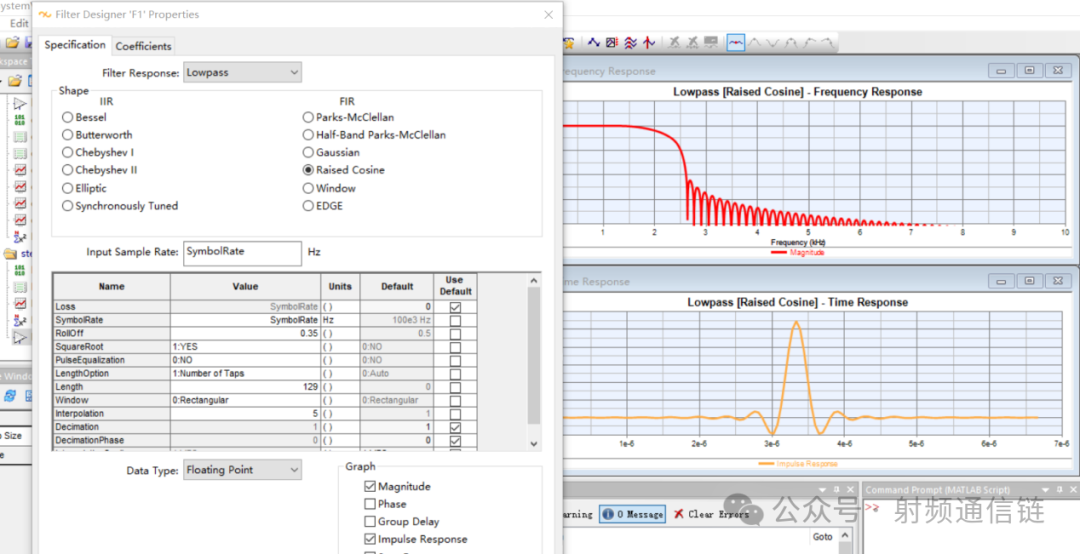This screenshot has height=554, width=1080.
Task: Open errors panel options arrow
Action: click(x=822, y=489)
